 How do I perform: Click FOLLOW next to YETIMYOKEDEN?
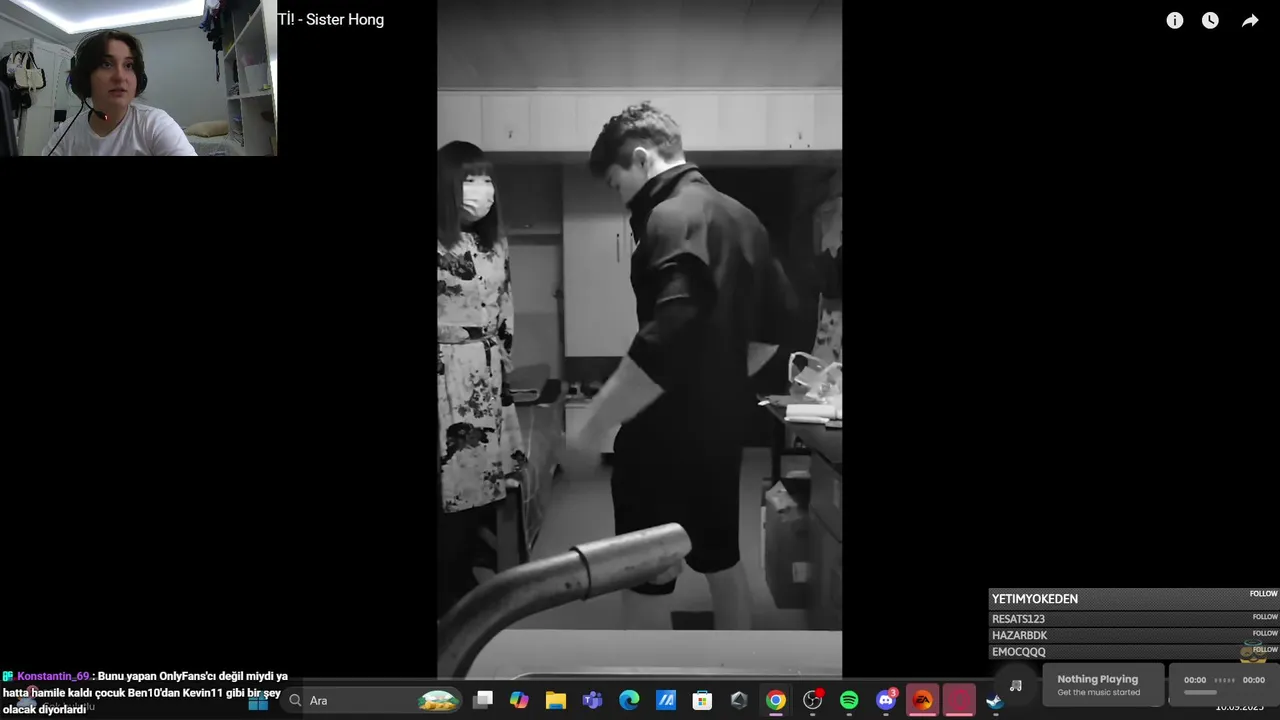point(1264,594)
